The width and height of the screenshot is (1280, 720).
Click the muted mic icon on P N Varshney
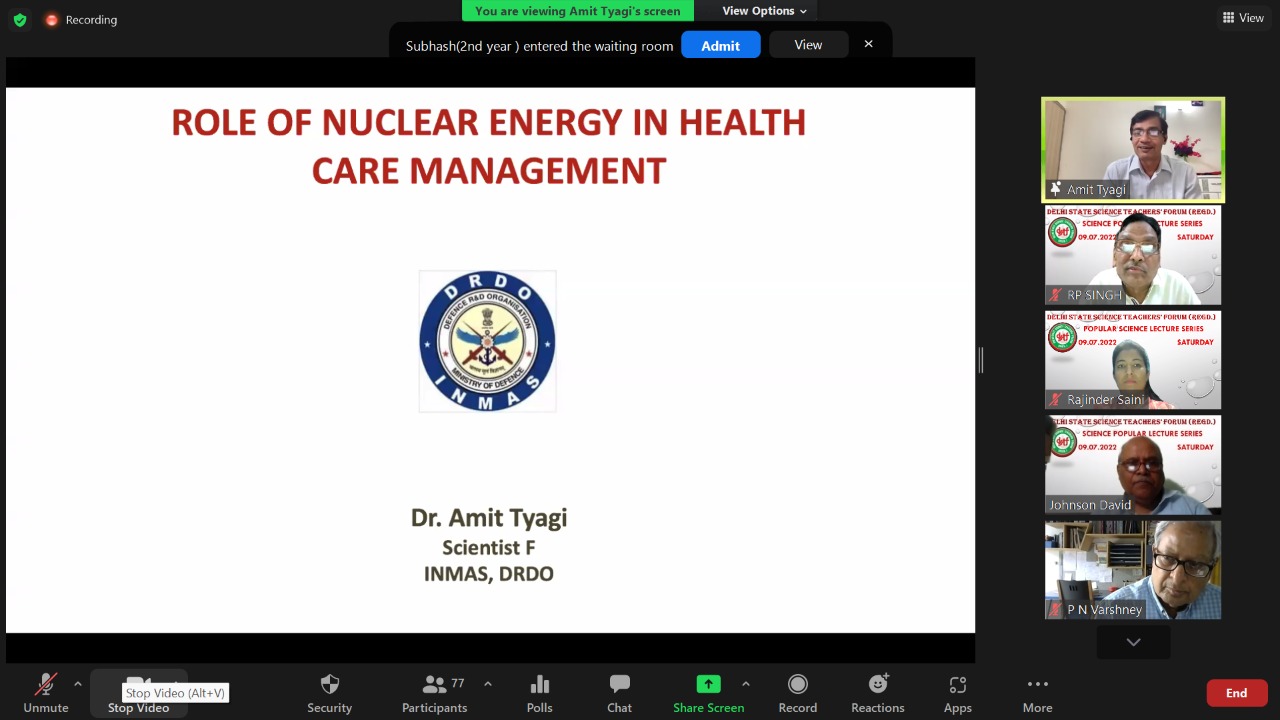1055,610
